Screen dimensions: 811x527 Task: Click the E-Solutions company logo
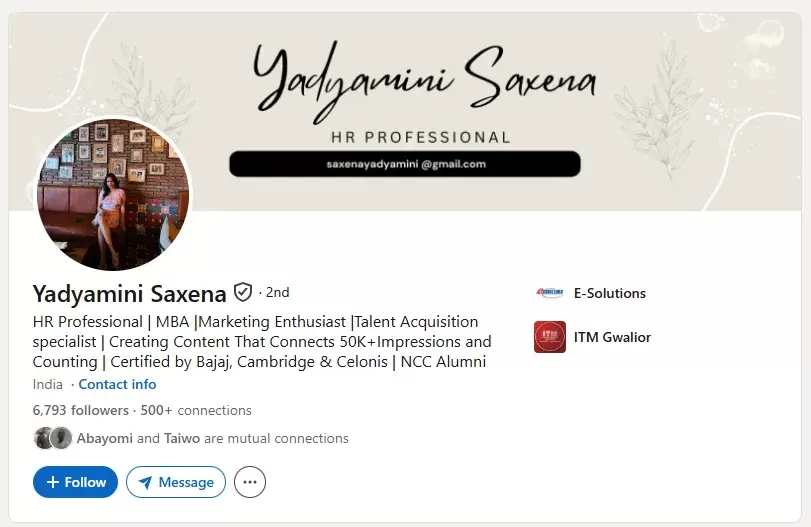(549, 293)
